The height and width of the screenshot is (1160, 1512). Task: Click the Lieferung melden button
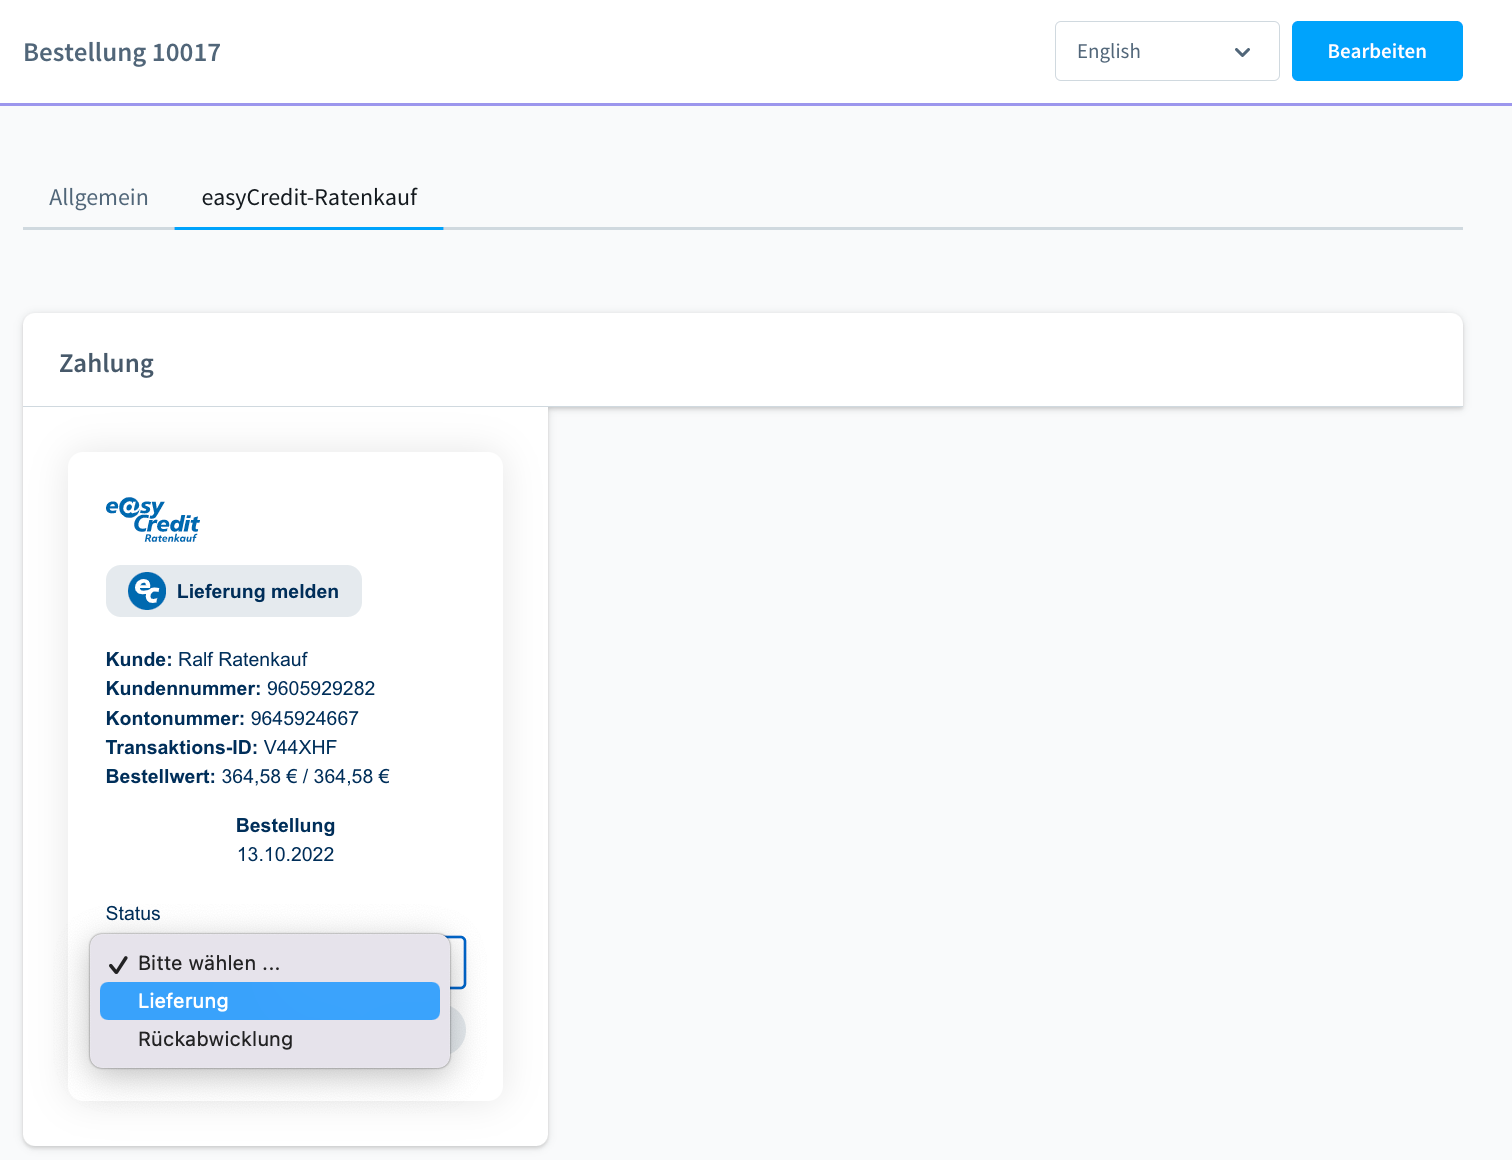click(234, 591)
